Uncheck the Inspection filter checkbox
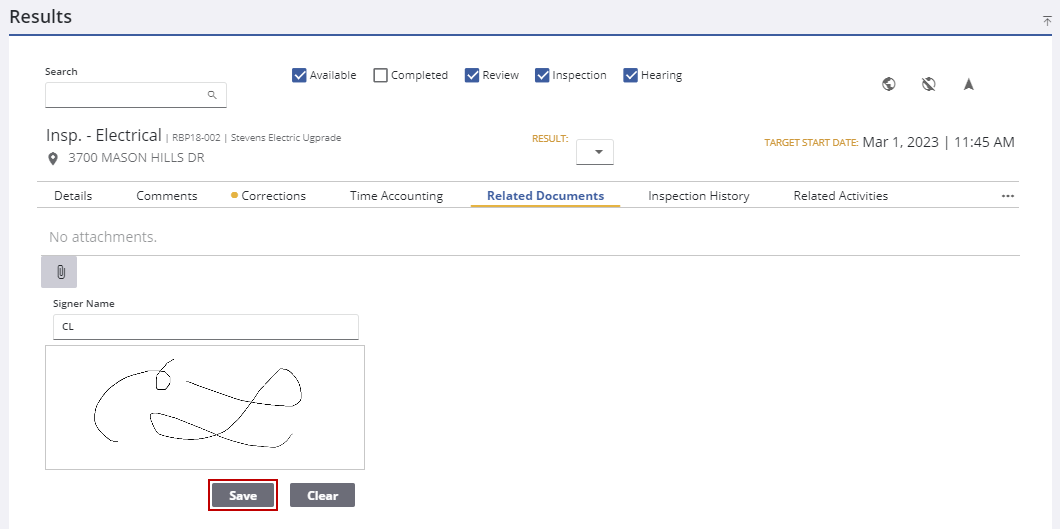This screenshot has height=529, width=1060. [542, 75]
